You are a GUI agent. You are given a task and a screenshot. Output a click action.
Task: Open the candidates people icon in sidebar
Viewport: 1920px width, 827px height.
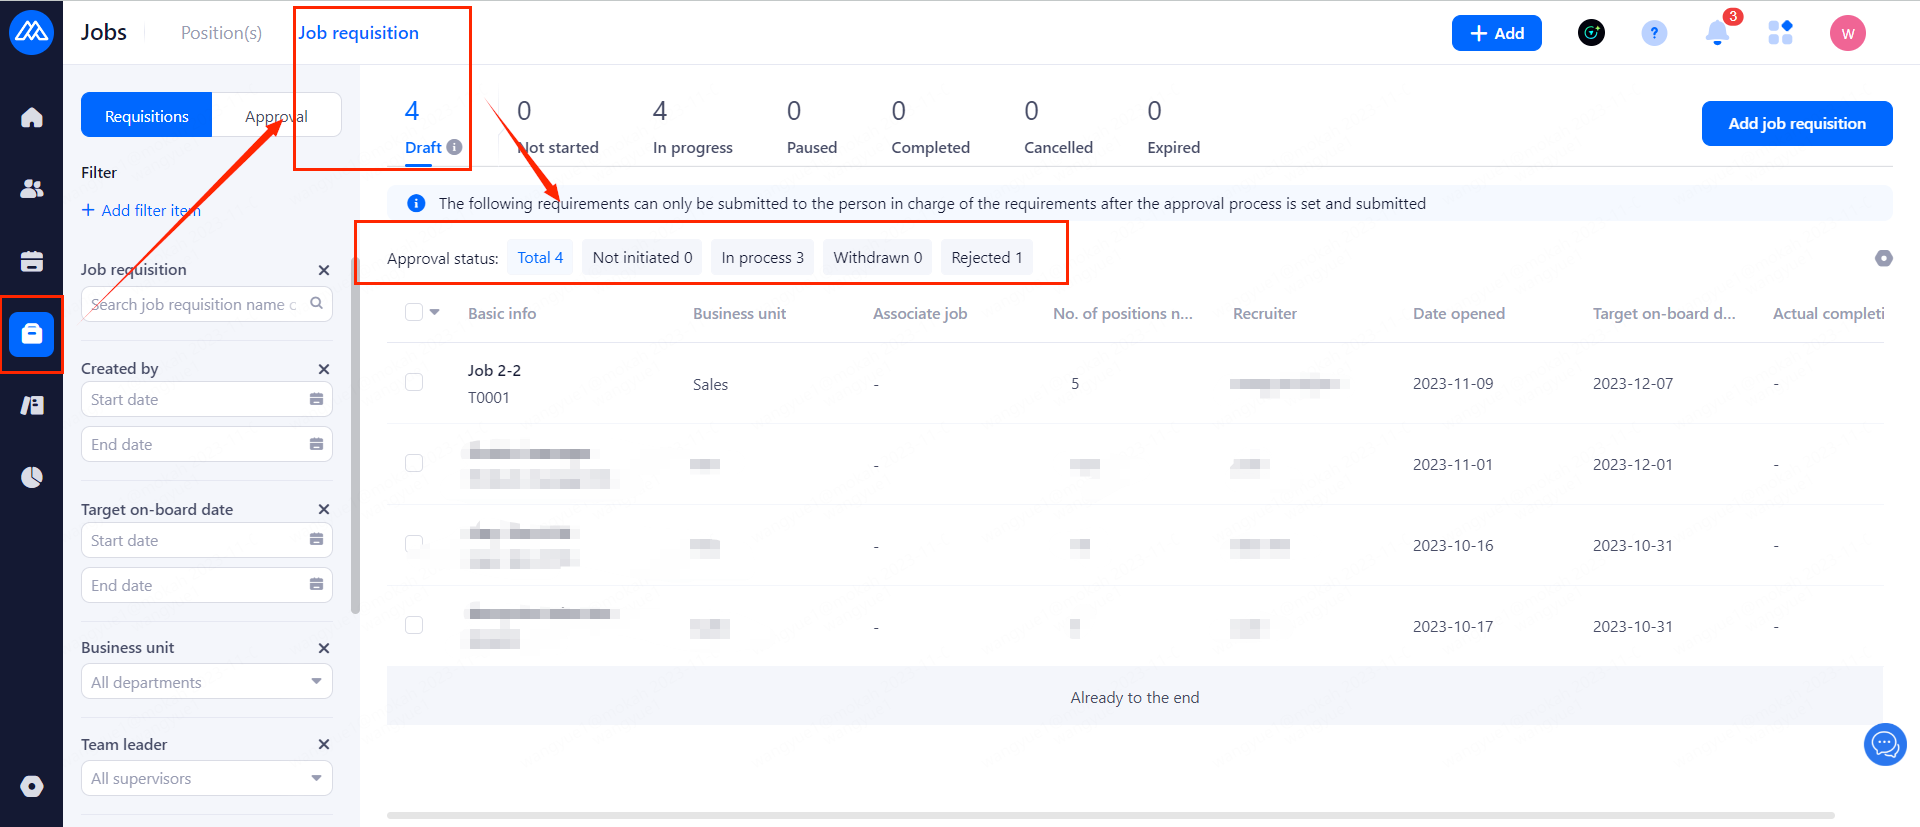pyautogui.click(x=32, y=189)
